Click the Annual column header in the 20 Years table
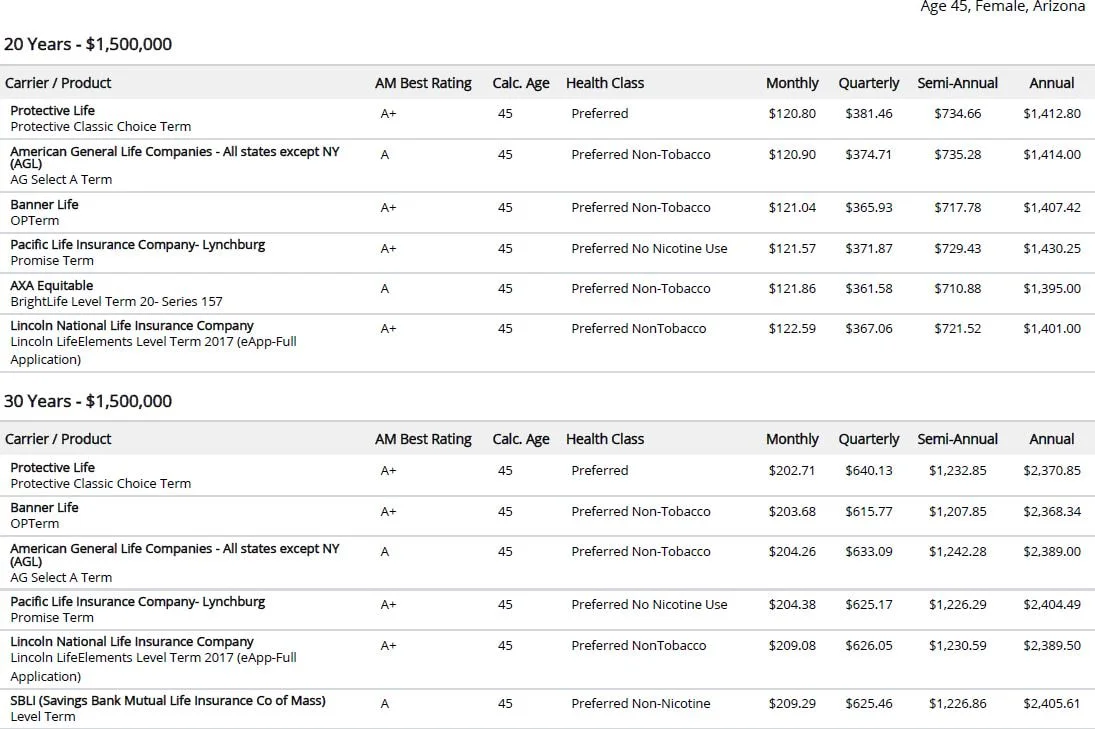 1052,83
